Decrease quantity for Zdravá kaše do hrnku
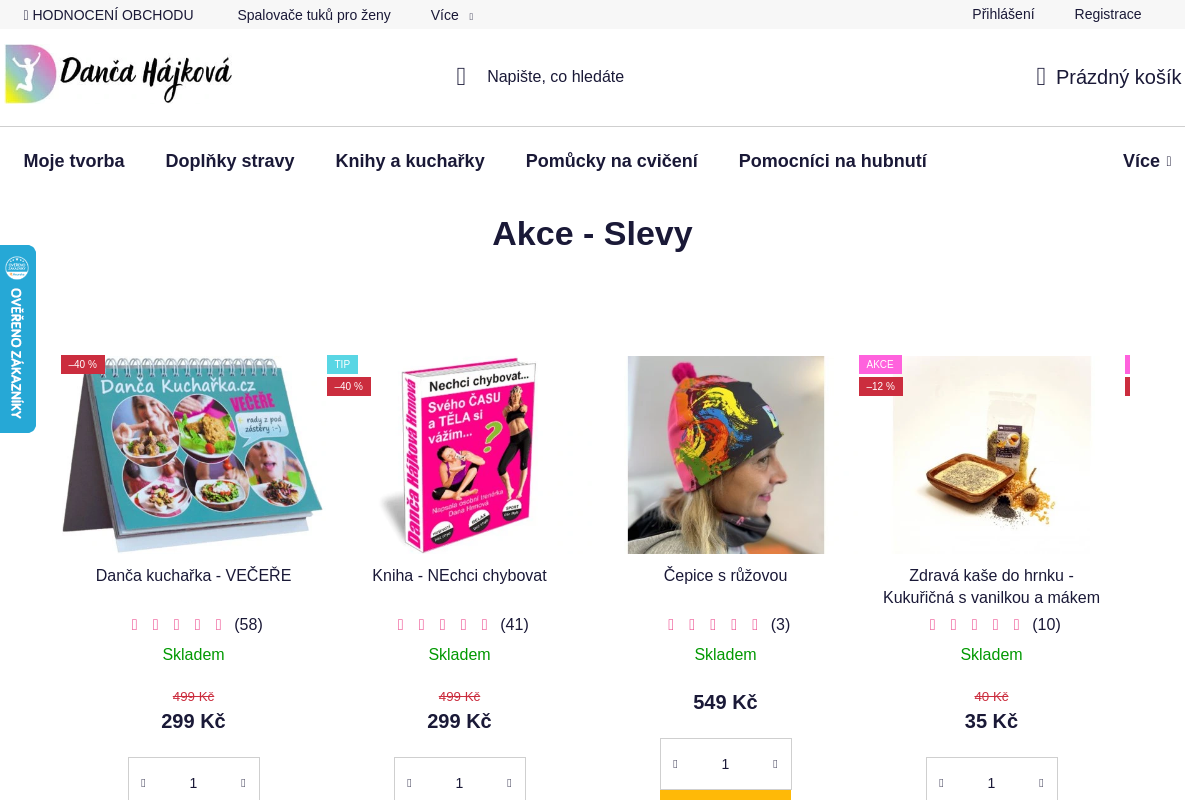 pos(941,783)
